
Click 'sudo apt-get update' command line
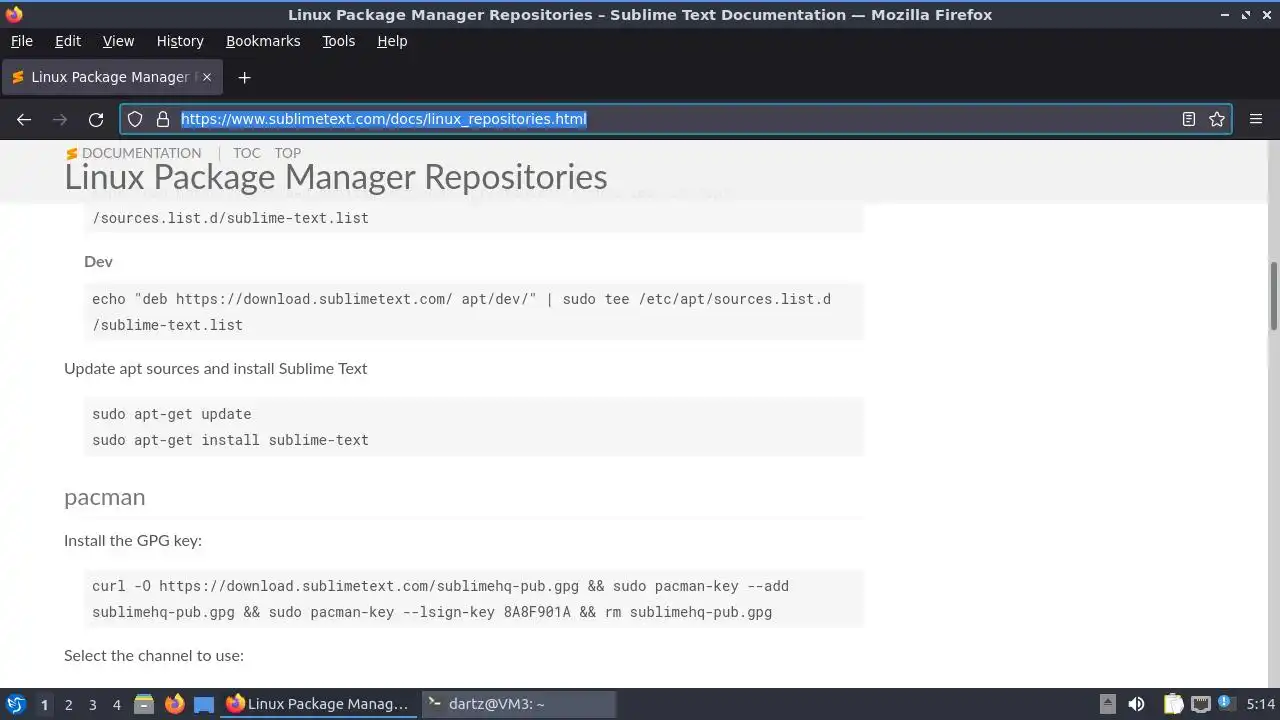[172, 414]
